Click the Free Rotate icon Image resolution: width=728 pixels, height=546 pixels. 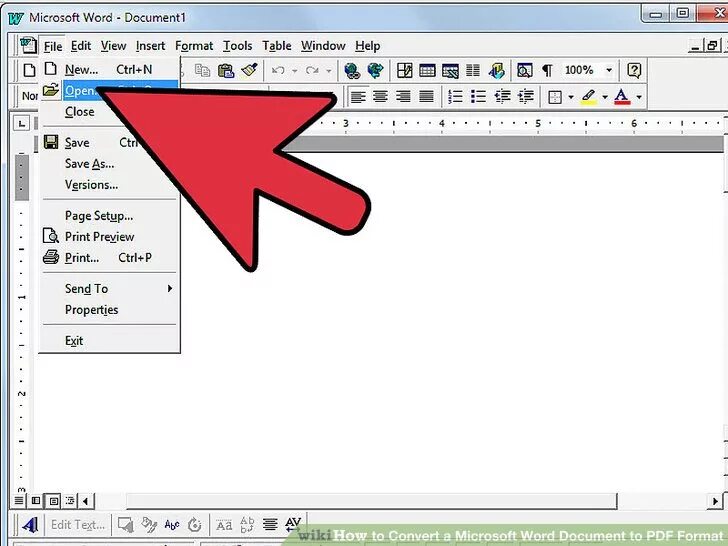click(195, 525)
